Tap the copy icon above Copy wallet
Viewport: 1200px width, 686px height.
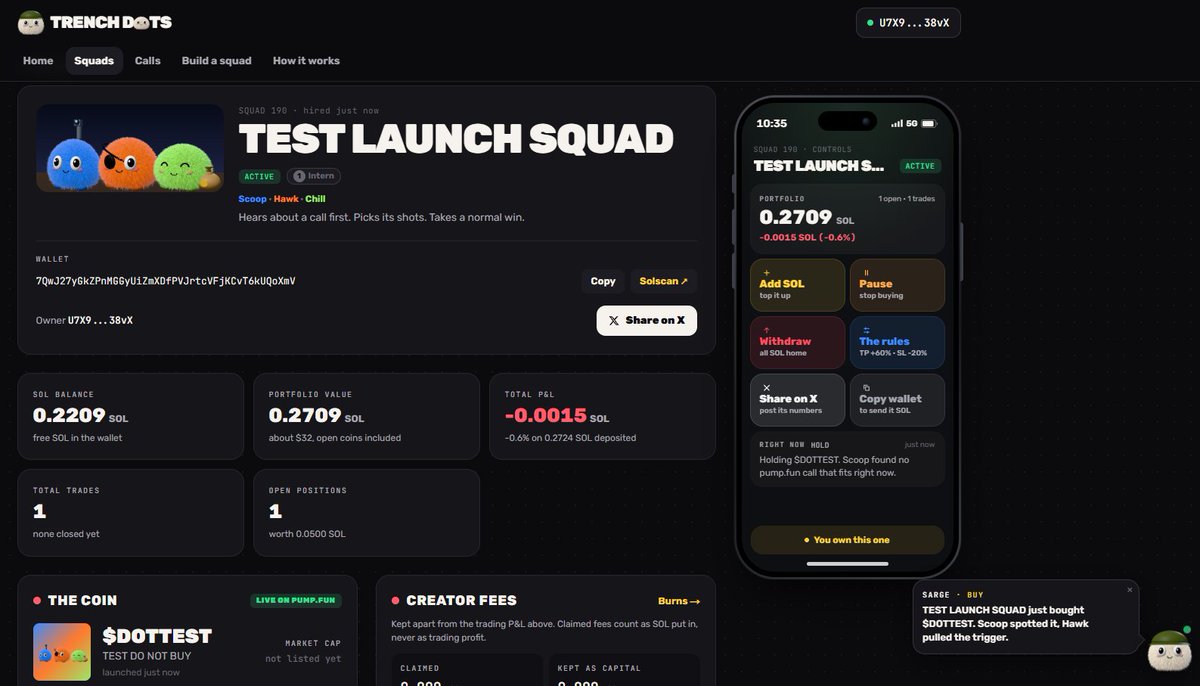[866, 387]
